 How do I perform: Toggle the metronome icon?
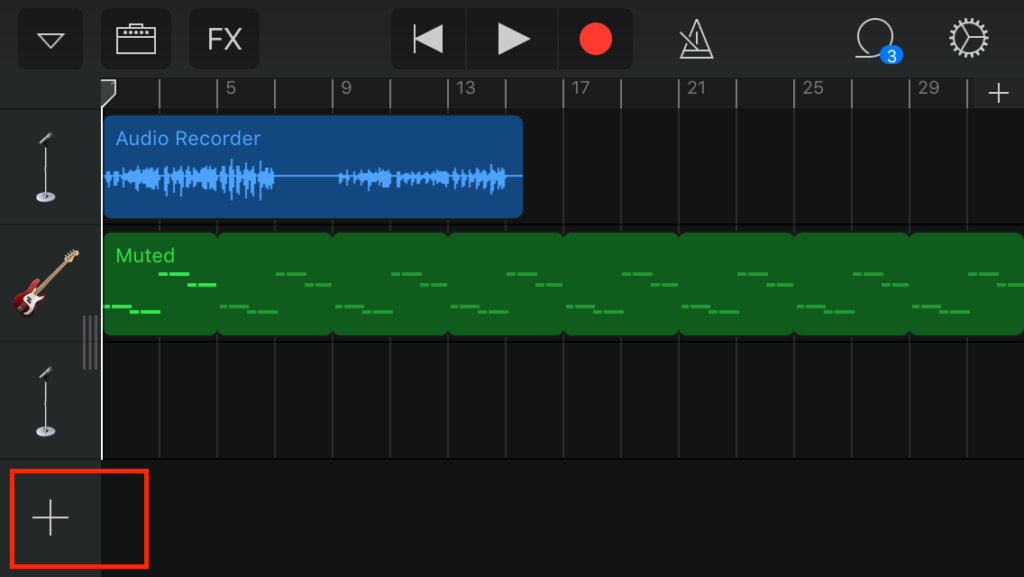click(696, 39)
